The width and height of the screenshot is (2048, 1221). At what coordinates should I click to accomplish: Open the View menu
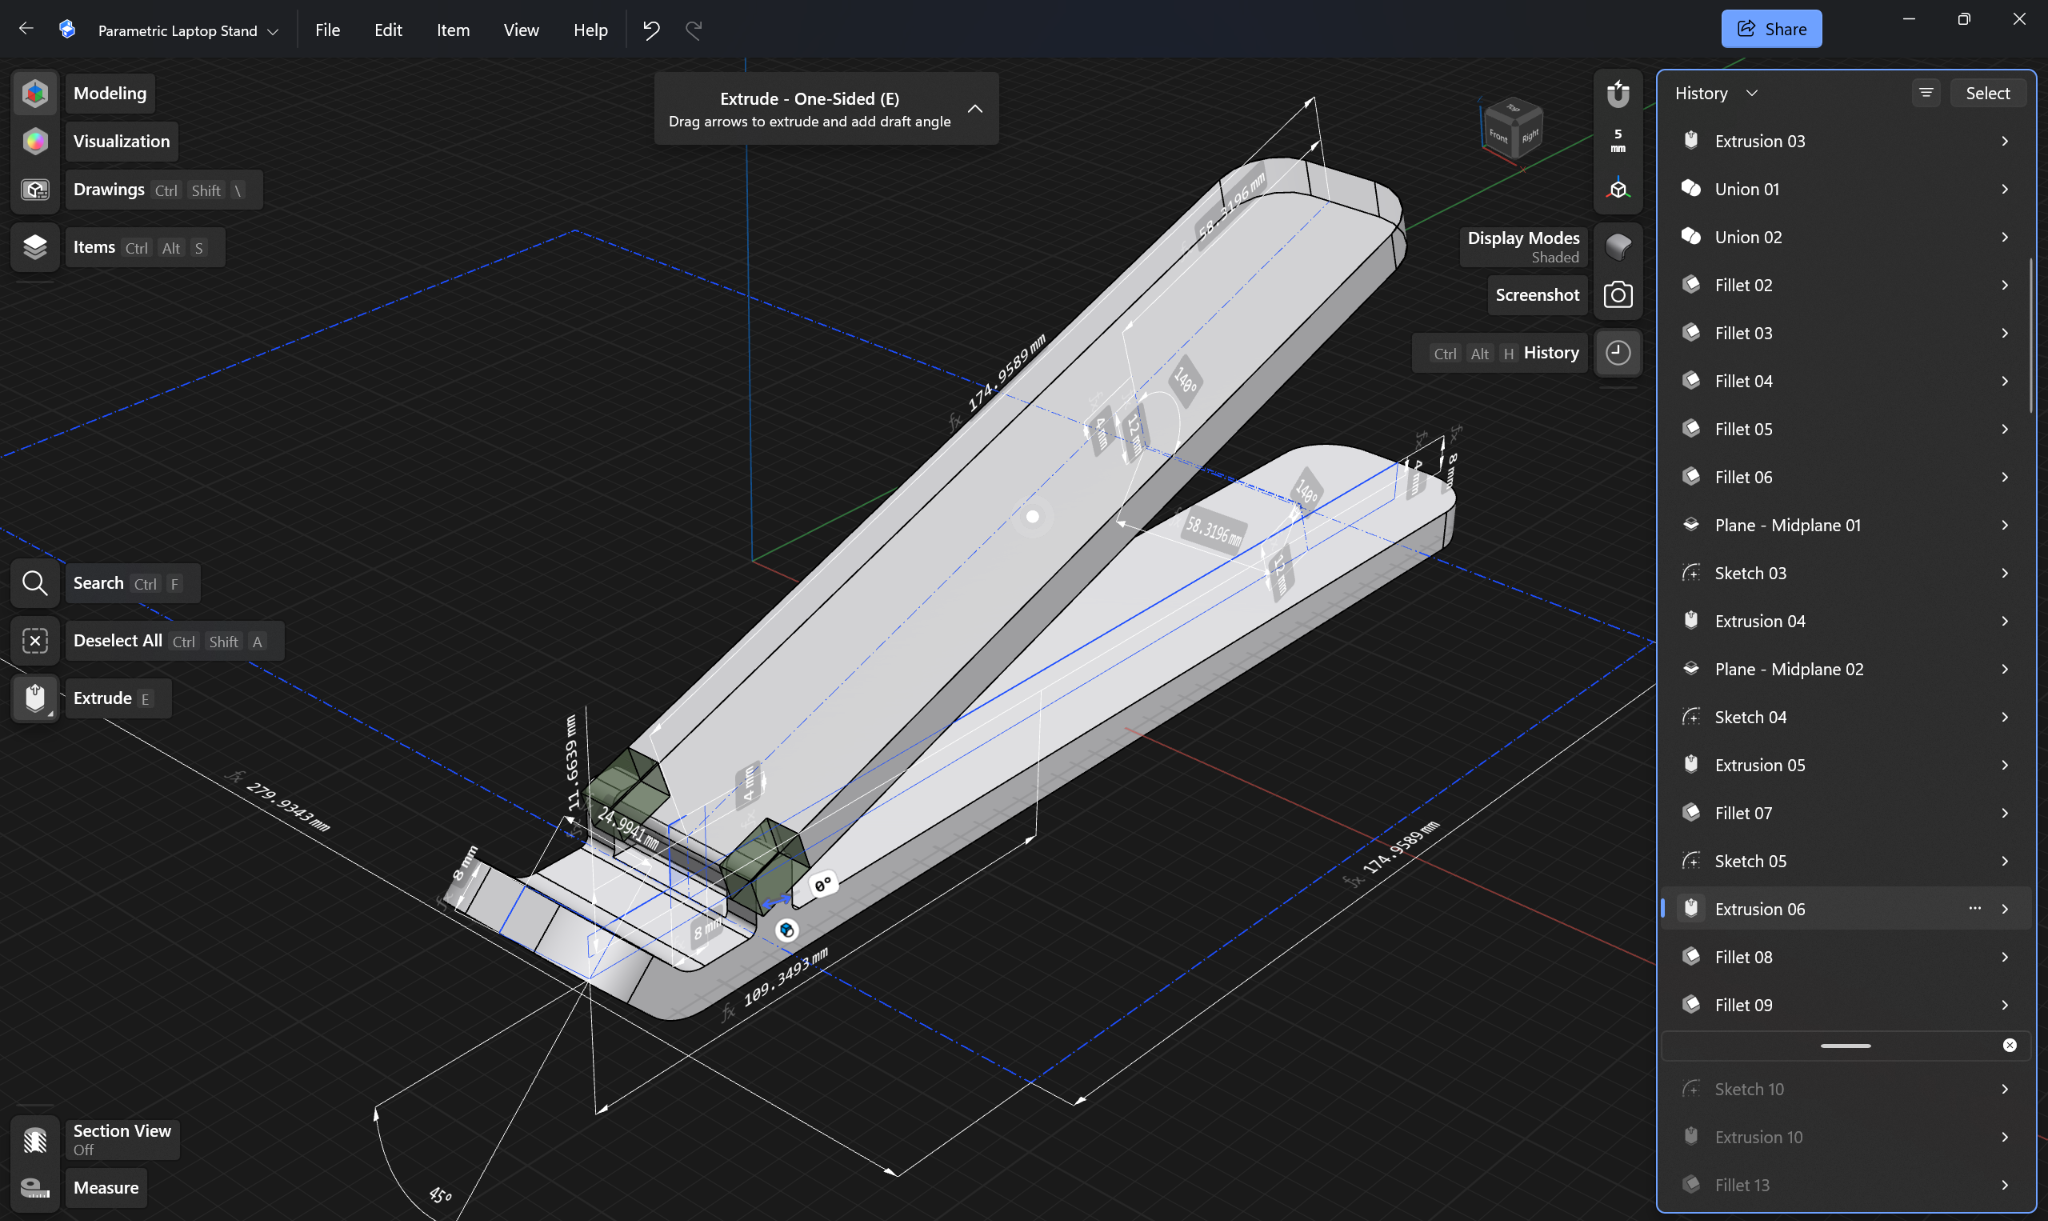[x=521, y=30]
